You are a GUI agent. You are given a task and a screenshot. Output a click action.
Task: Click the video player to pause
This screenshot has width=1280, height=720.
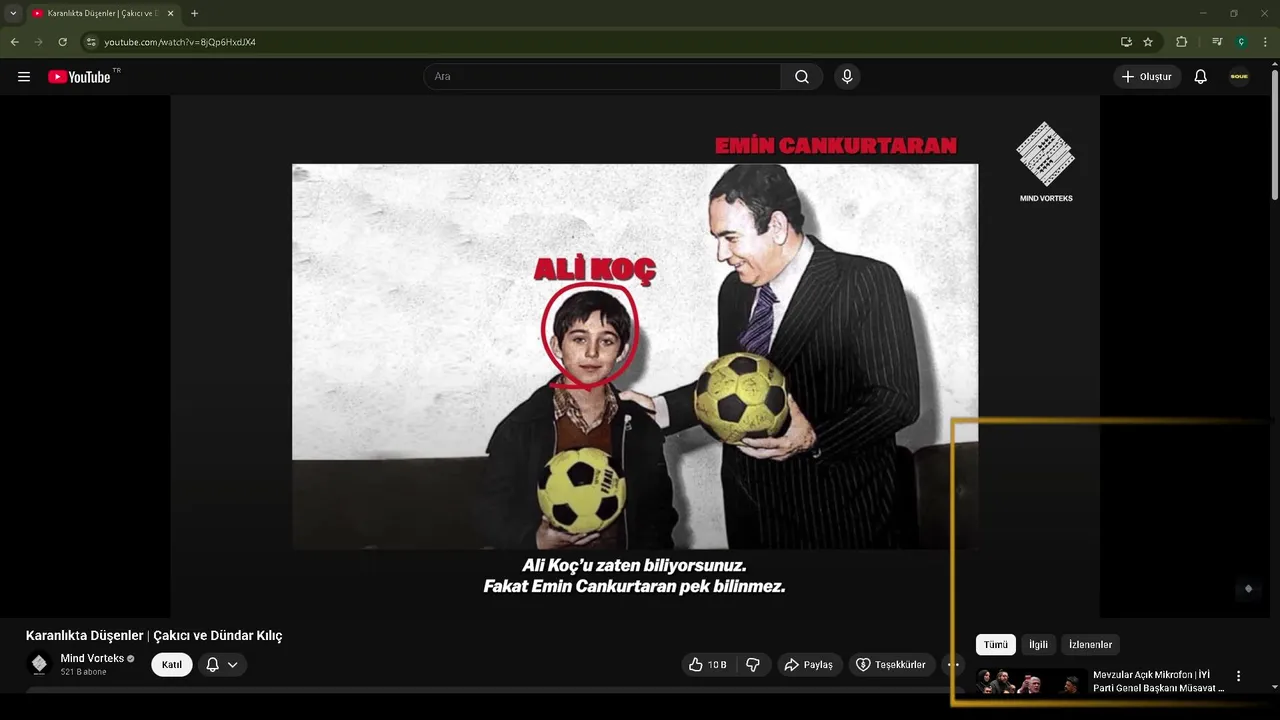635,356
